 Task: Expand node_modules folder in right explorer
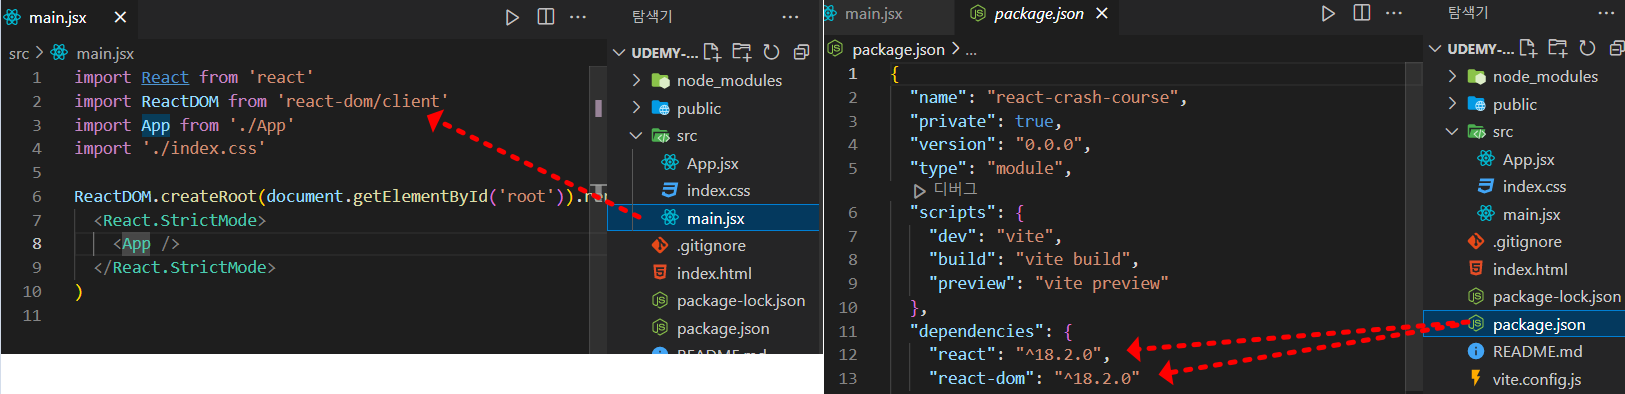coord(1452,76)
